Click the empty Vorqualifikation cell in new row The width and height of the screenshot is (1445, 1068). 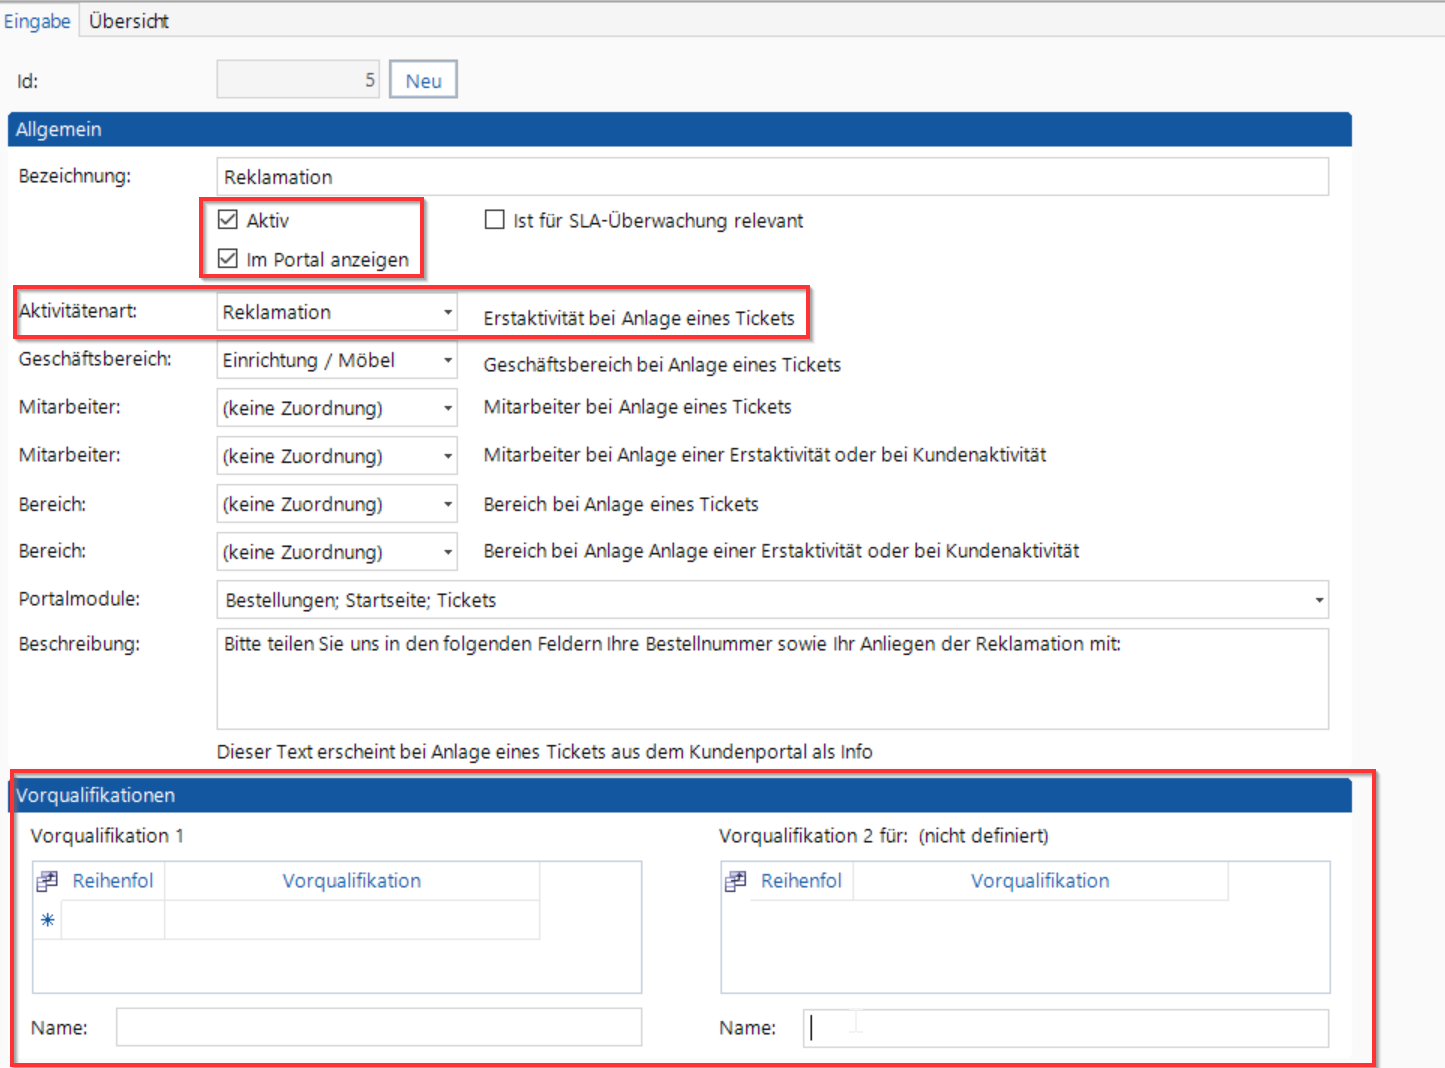pyautogui.click(x=352, y=920)
